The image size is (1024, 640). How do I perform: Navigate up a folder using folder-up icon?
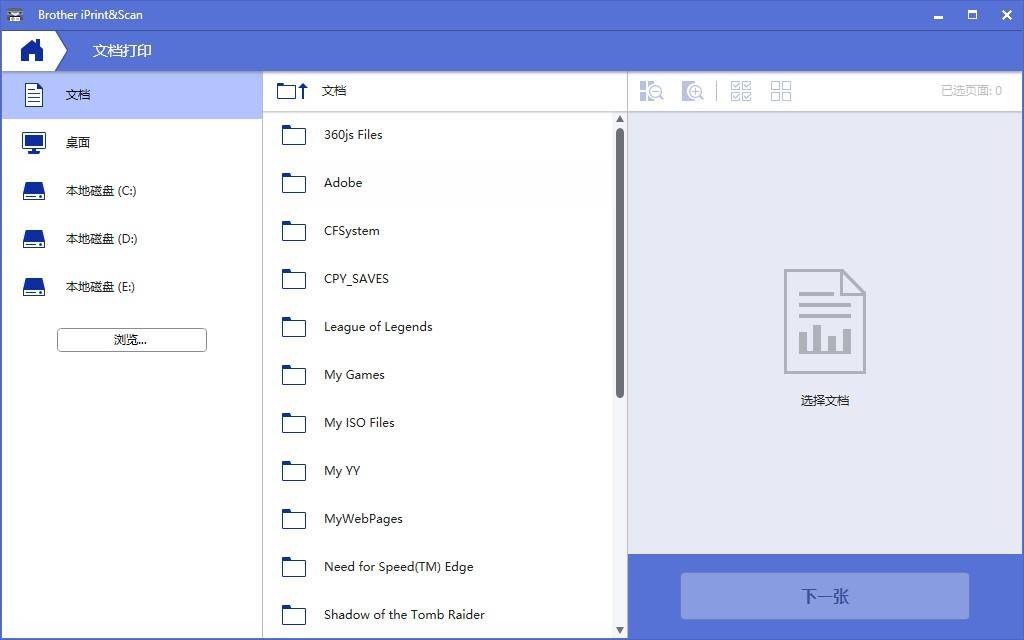(290, 91)
